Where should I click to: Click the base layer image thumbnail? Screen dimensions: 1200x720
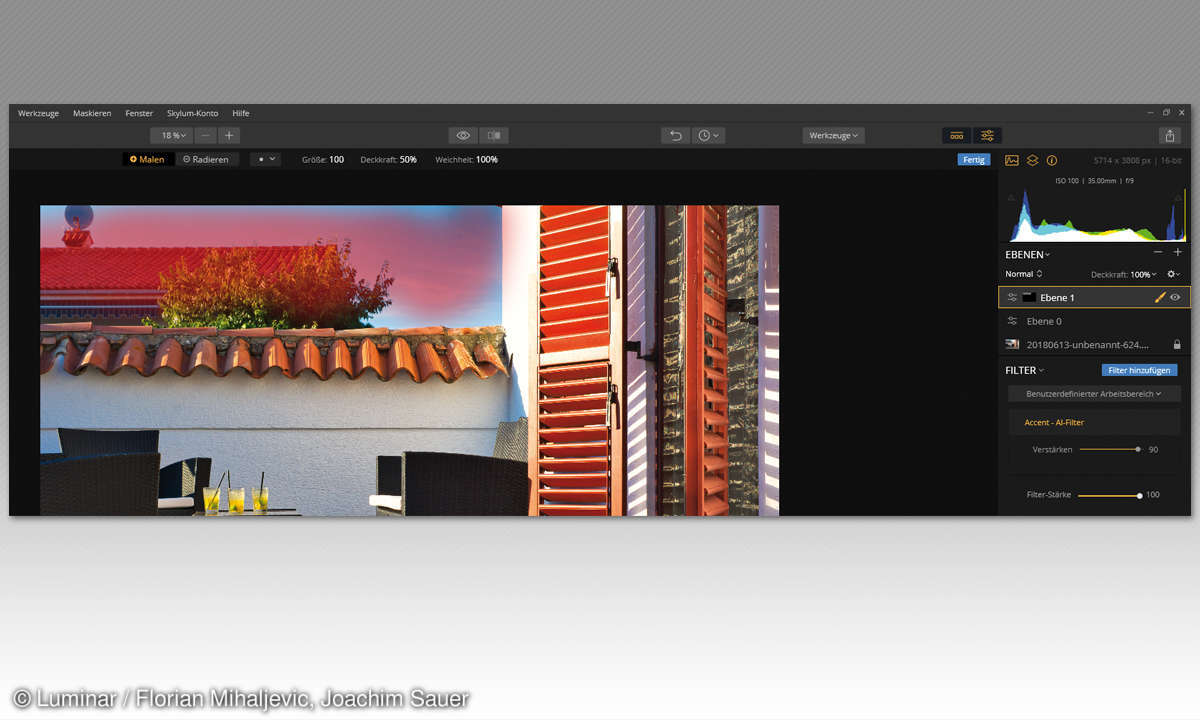[x=1012, y=344]
